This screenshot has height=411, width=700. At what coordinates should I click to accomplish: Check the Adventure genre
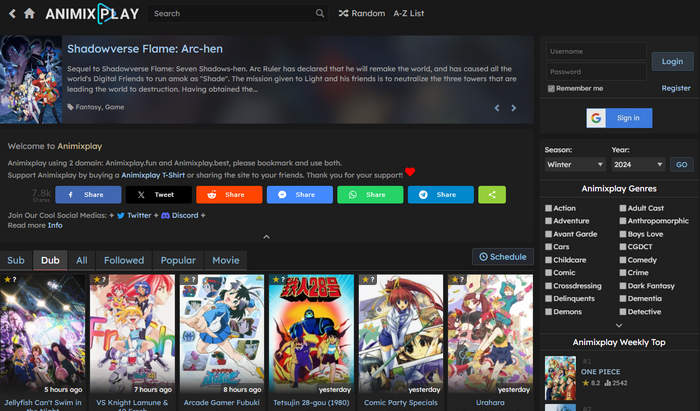(549, 221)
